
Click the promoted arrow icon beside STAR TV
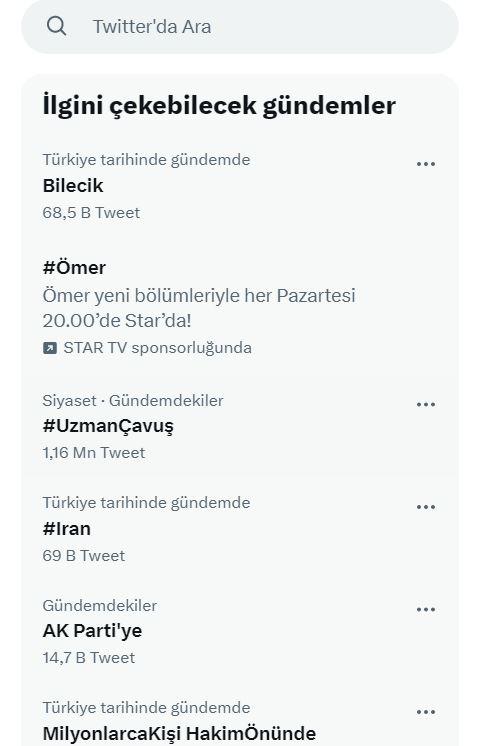(x=50, y=348)
